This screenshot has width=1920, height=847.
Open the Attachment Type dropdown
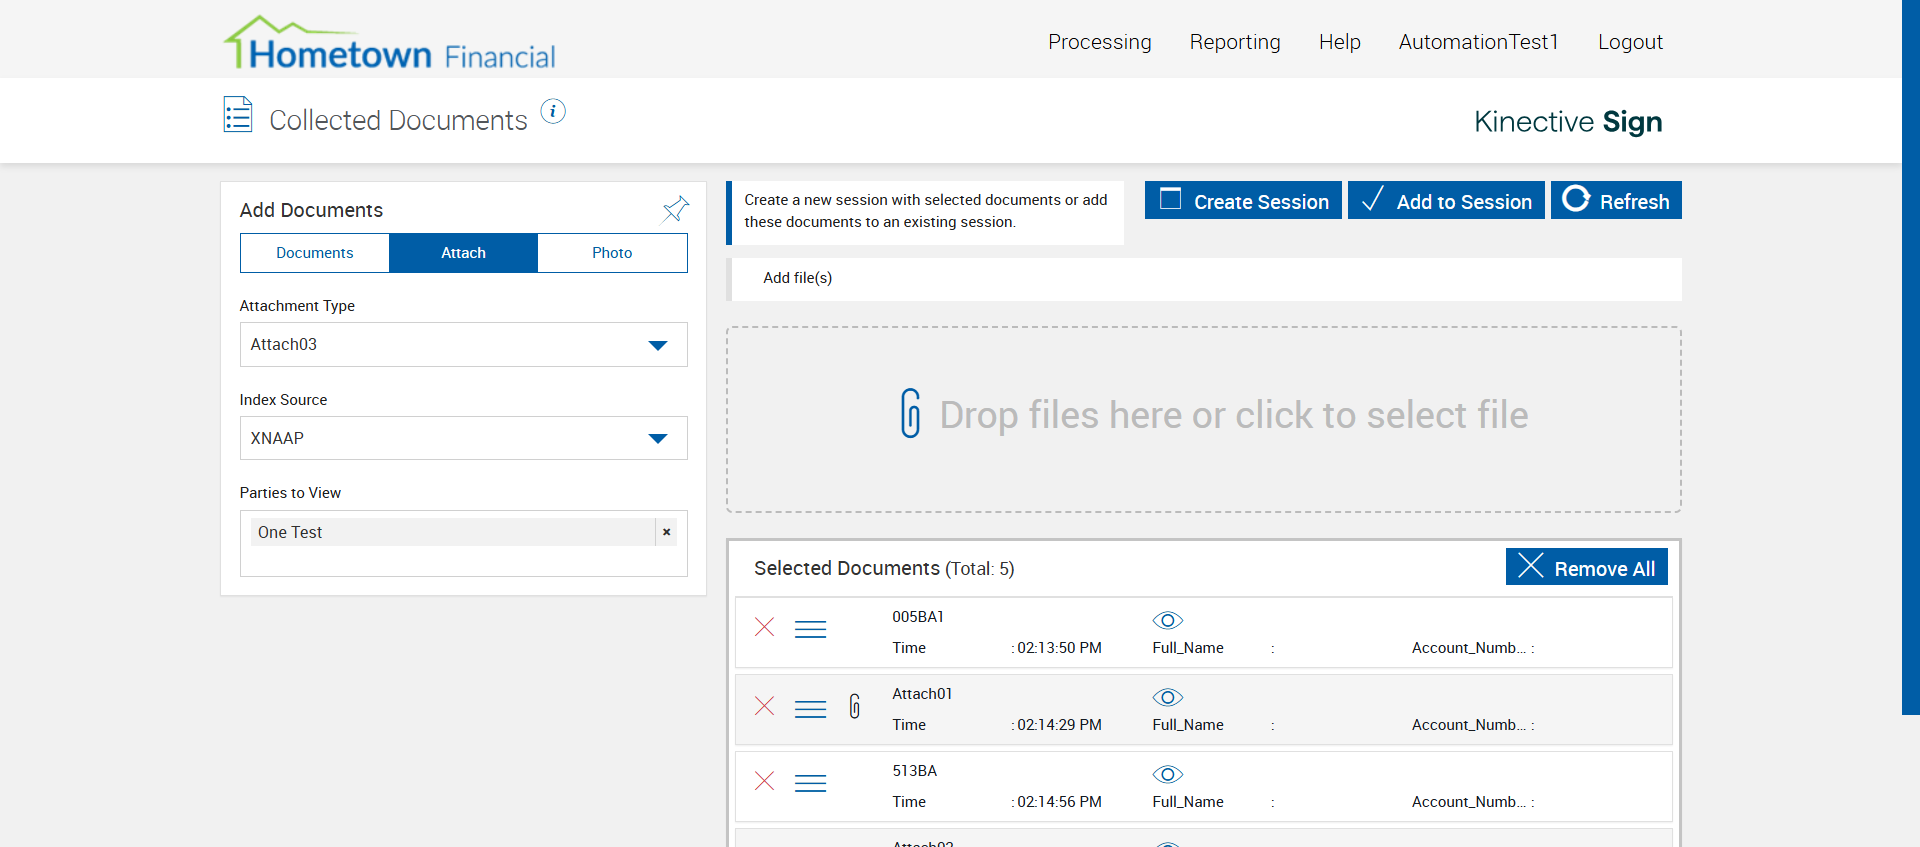pyautogui.click(x=463, y=345)
